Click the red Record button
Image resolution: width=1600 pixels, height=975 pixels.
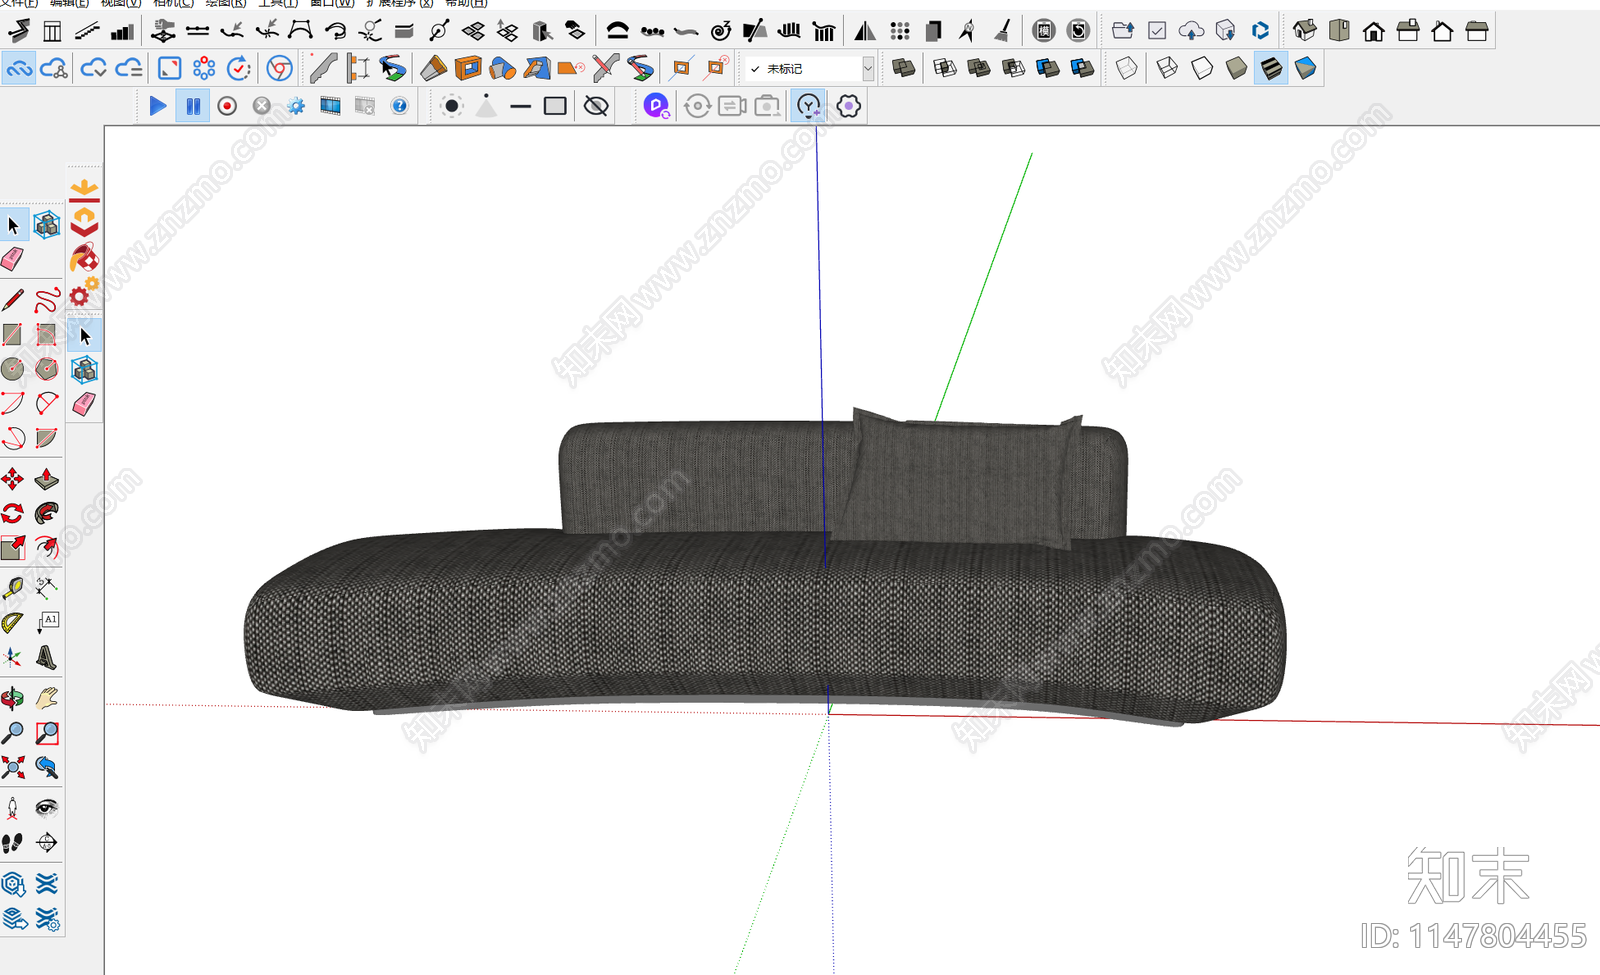227,106
